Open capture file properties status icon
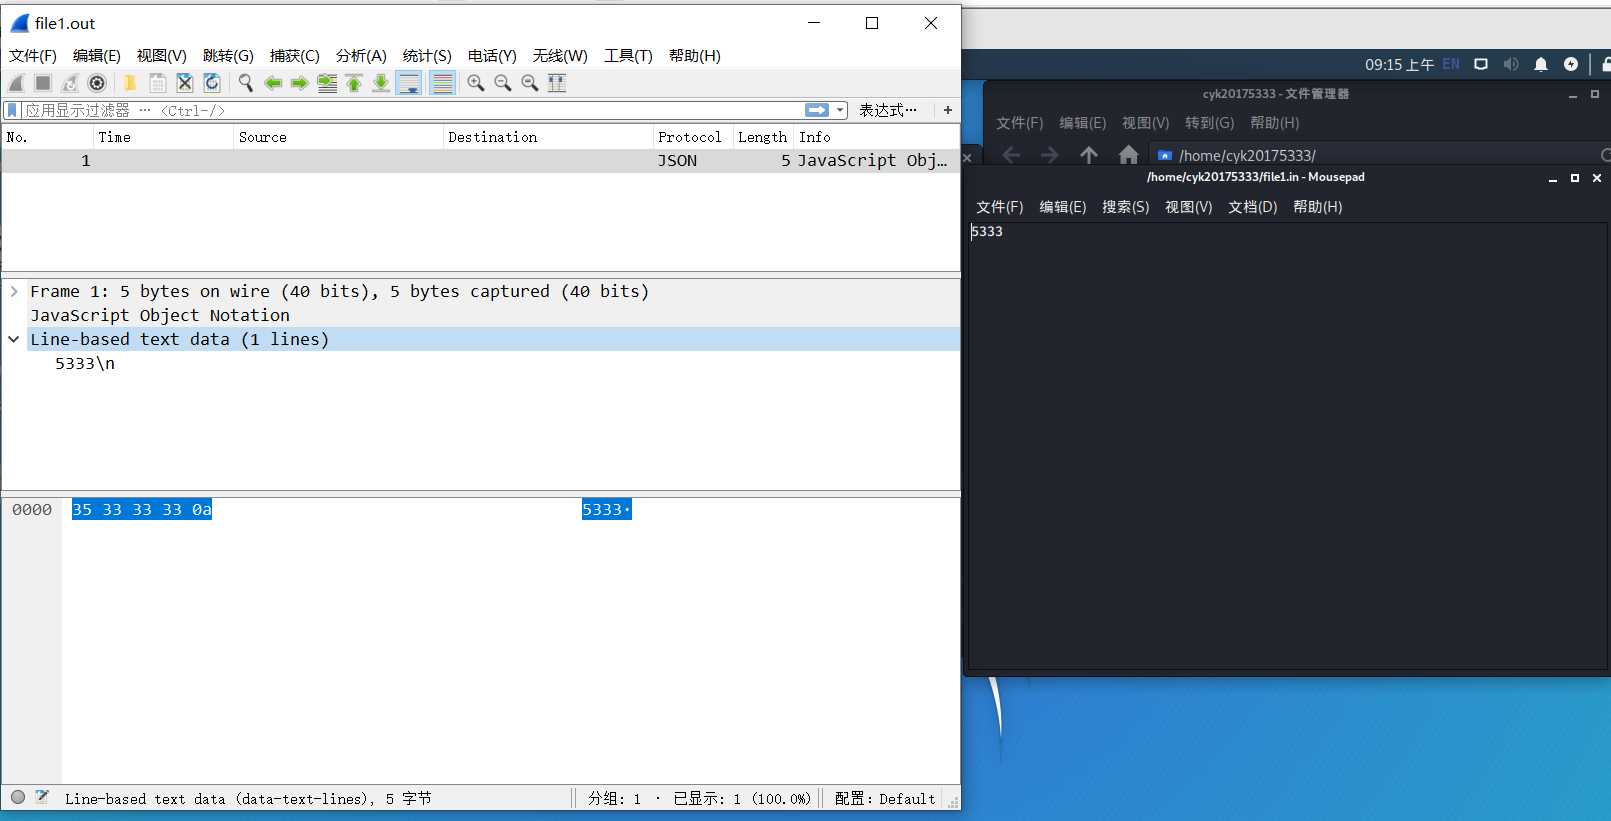1611x821 pixels. (x=42, y=797)
